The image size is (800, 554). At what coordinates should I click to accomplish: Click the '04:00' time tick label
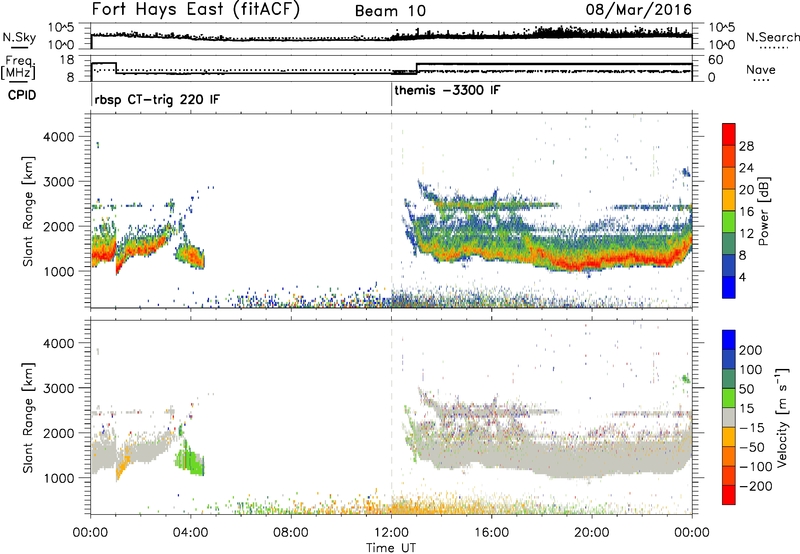tap(191, 532)
